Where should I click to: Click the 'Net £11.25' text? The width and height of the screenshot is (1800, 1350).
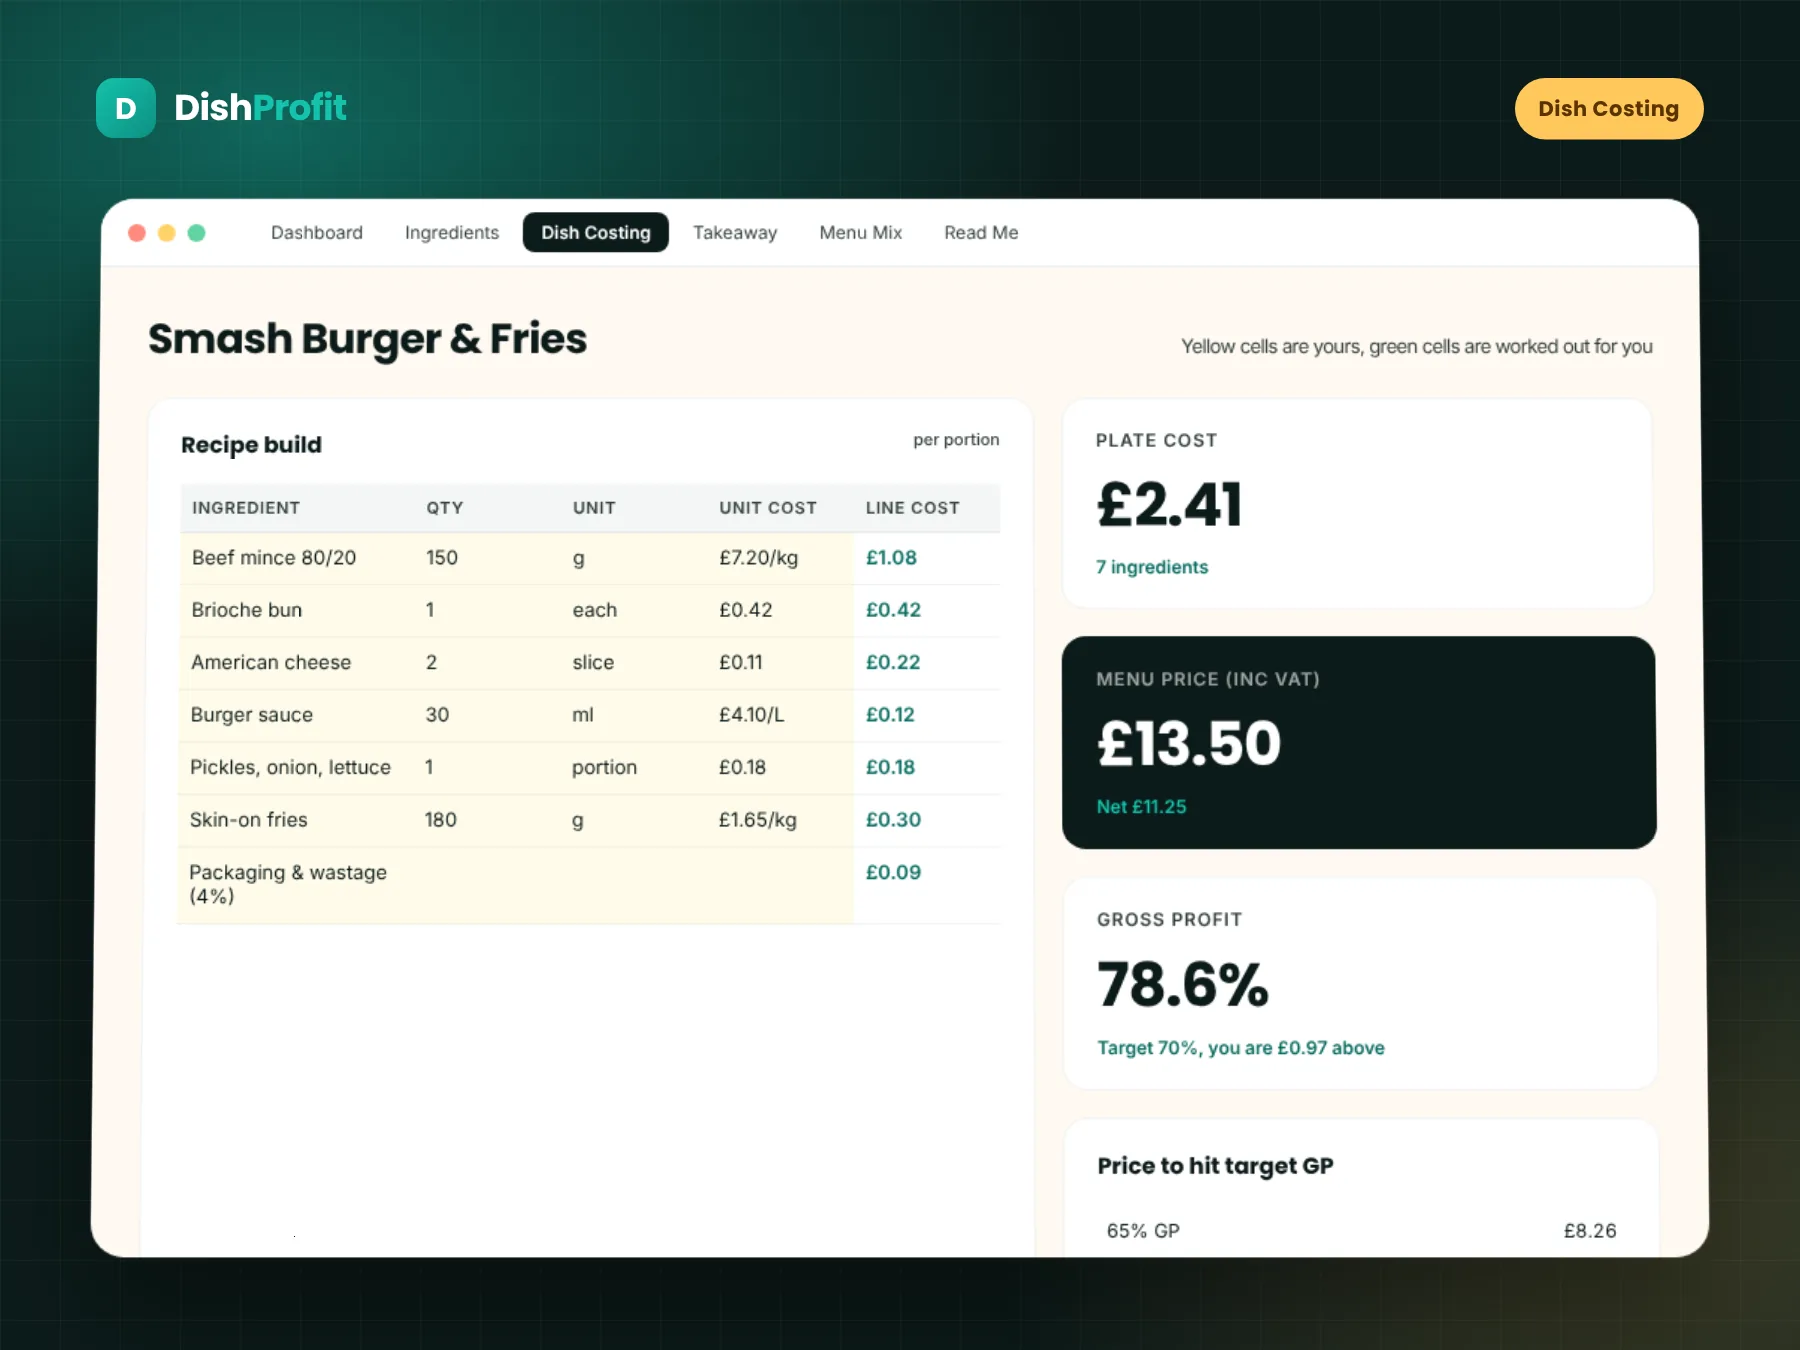pos(1141,807)
